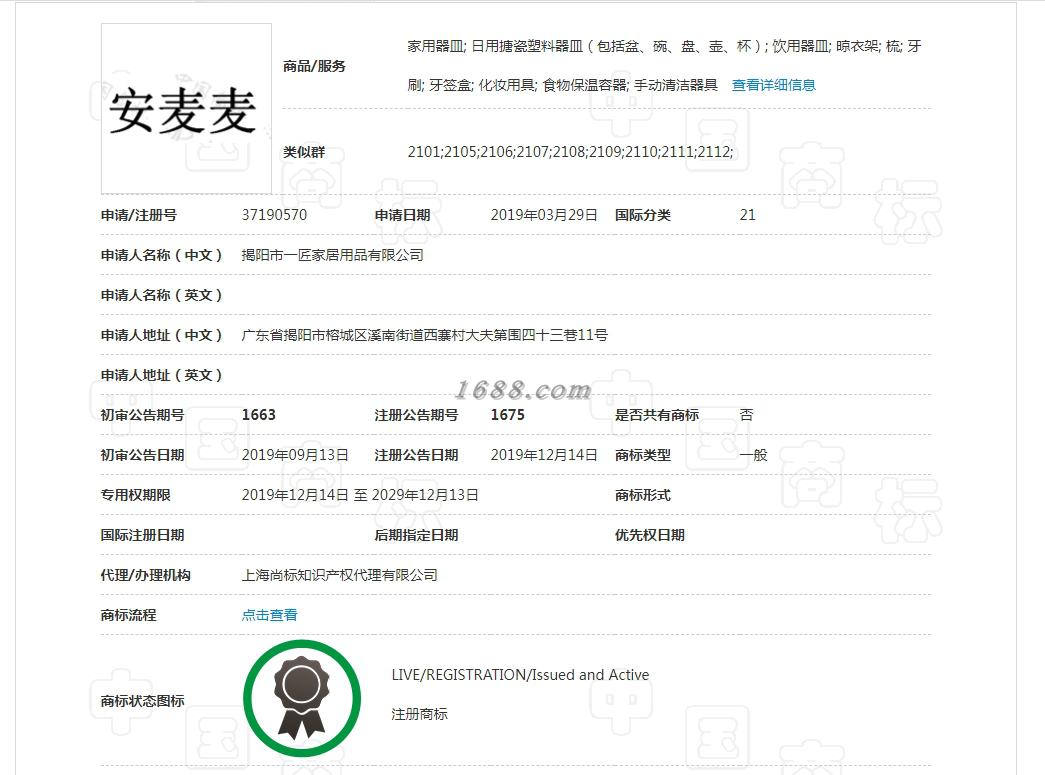
Task: Click the 代理/办理机构 label
Action: tap(145, 575)
